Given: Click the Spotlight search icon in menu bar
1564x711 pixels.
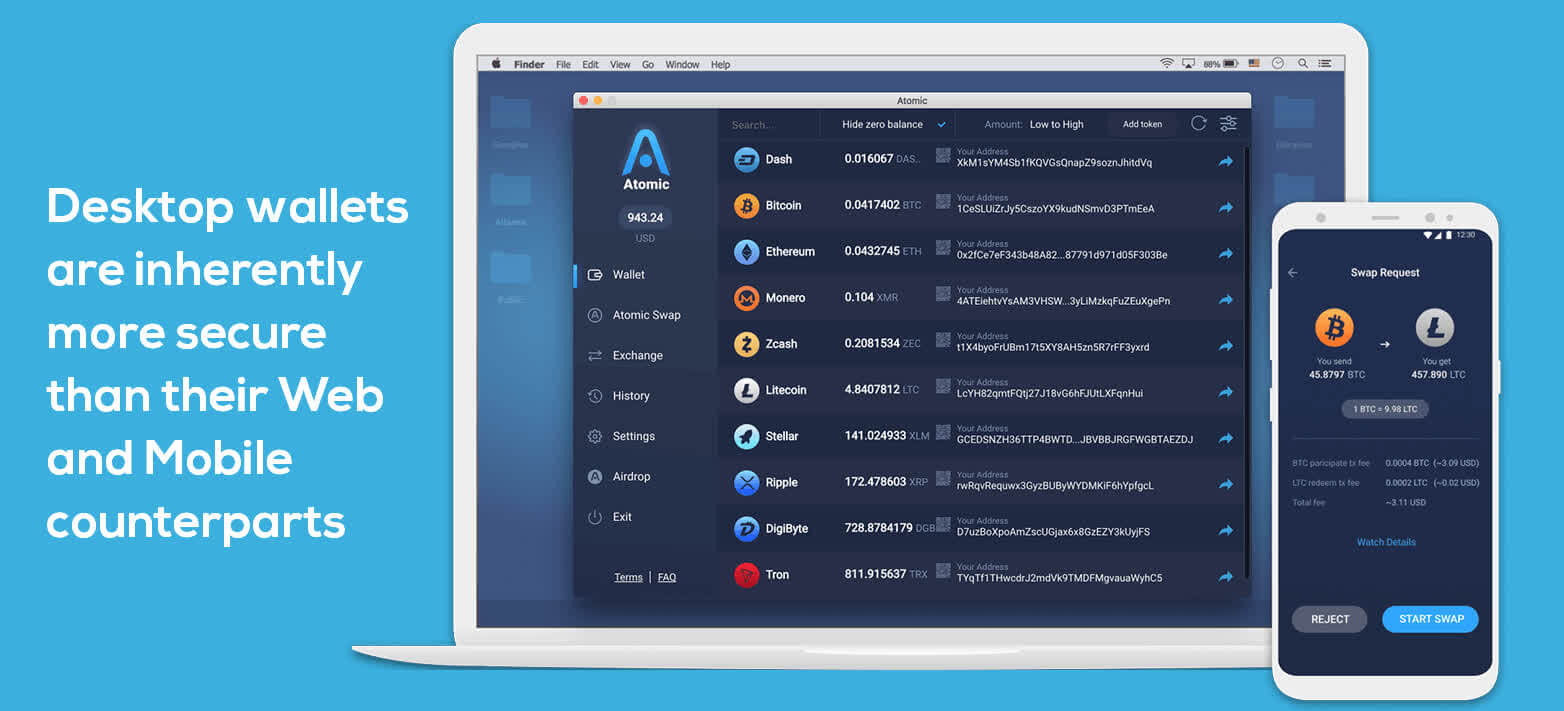Looking at the screenshot, I should point(1303,64).
